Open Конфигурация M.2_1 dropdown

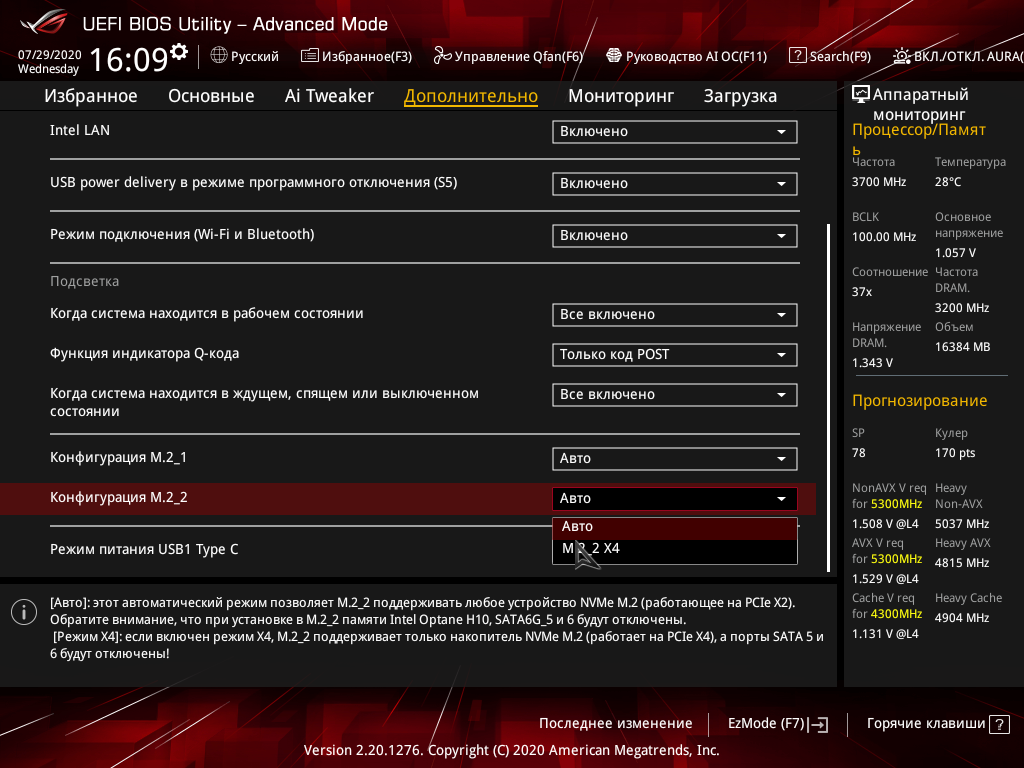pyautogui.click(x=675, y=458)
